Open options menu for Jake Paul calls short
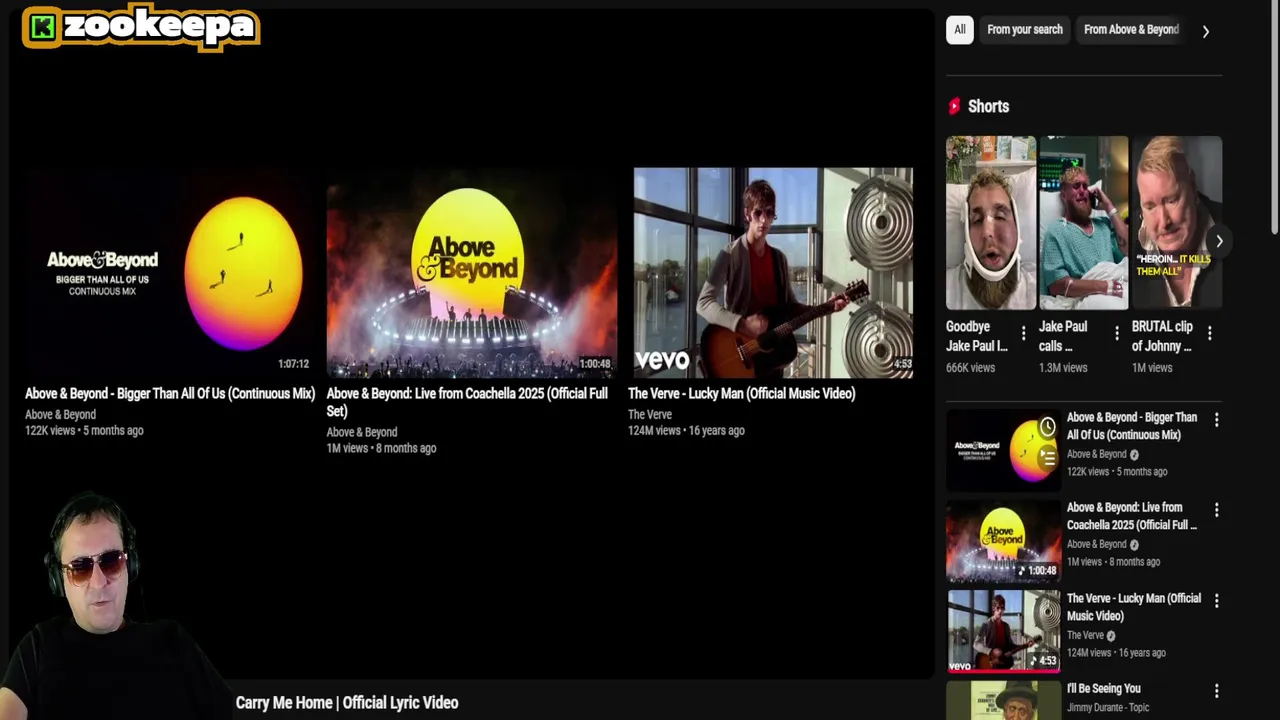 coord(1116,333)
